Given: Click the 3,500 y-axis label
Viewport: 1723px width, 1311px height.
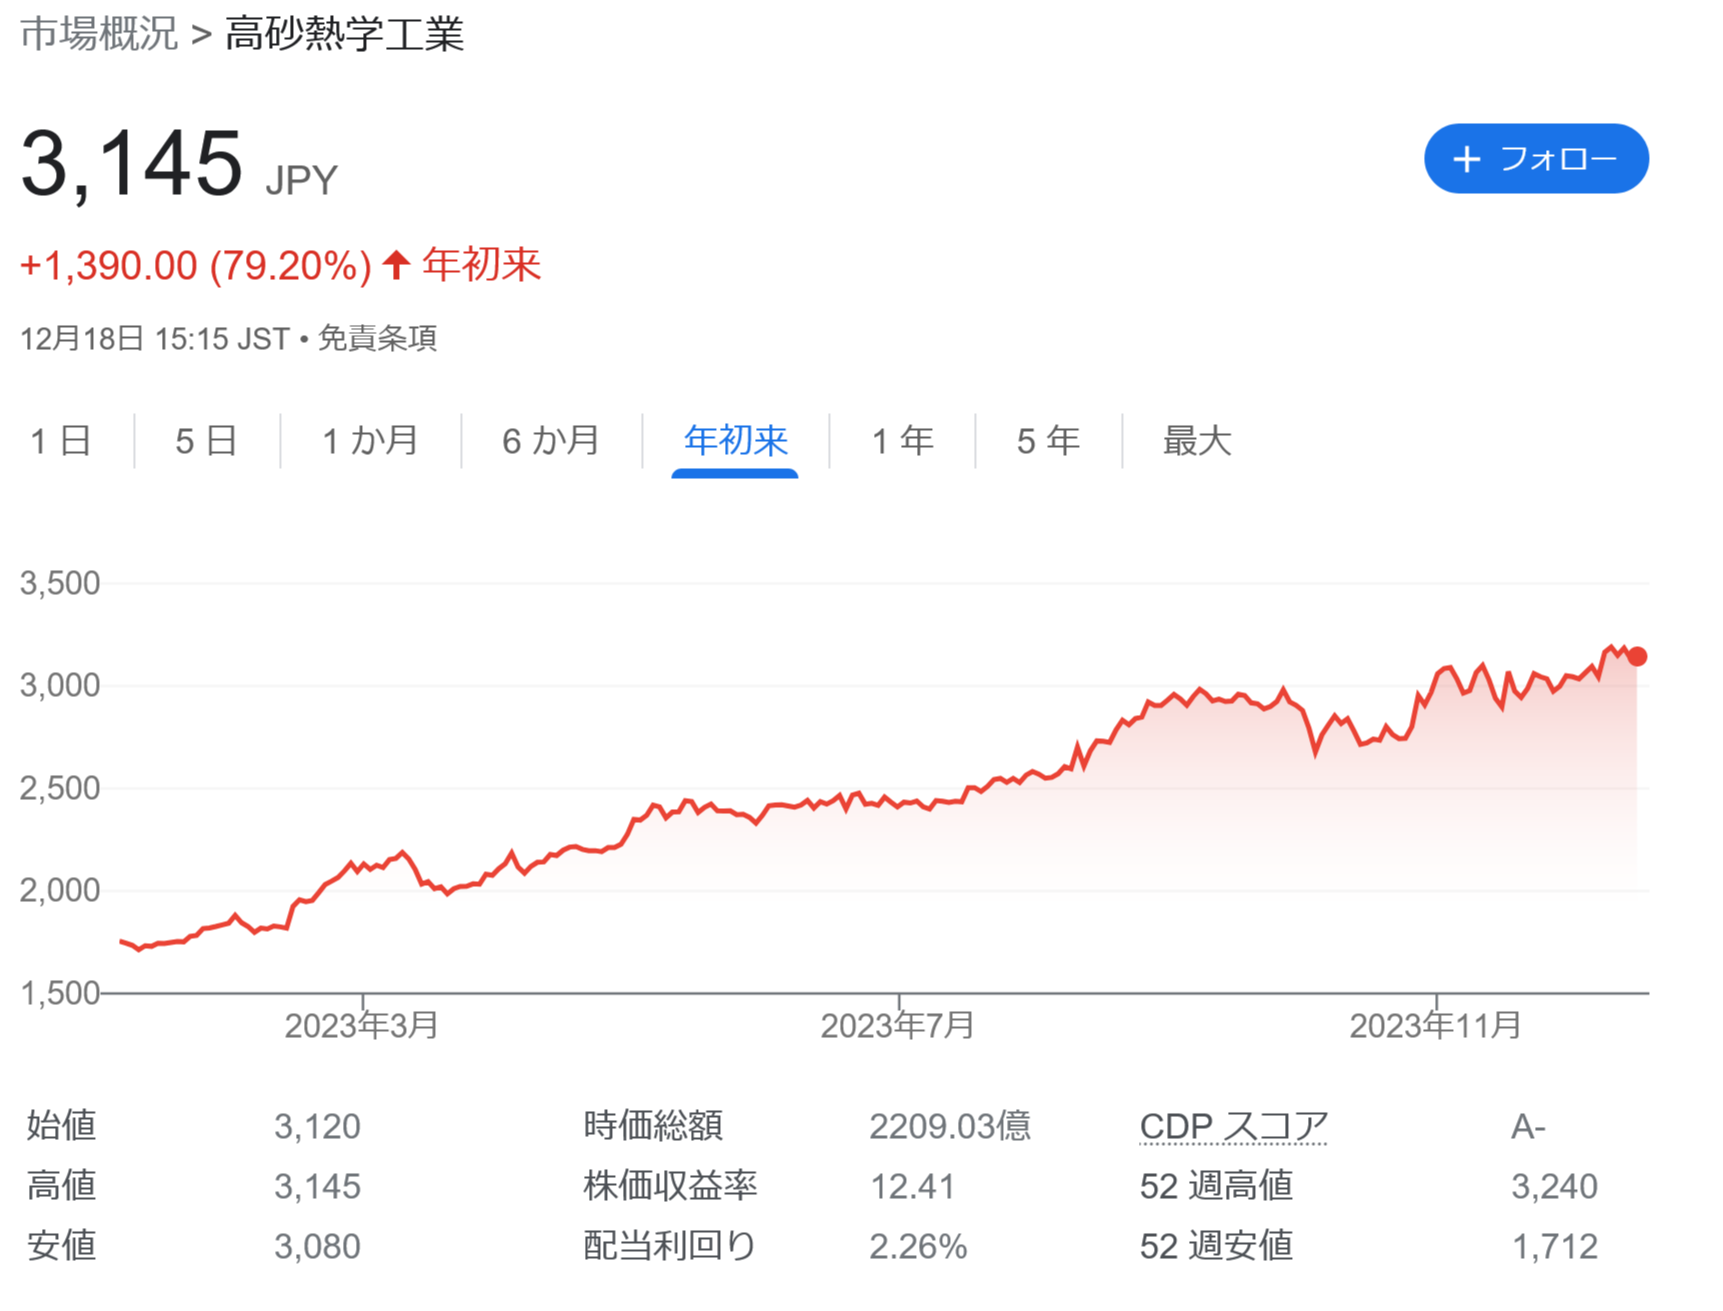Looking at the screenshot, I should (x=60, y=583).
